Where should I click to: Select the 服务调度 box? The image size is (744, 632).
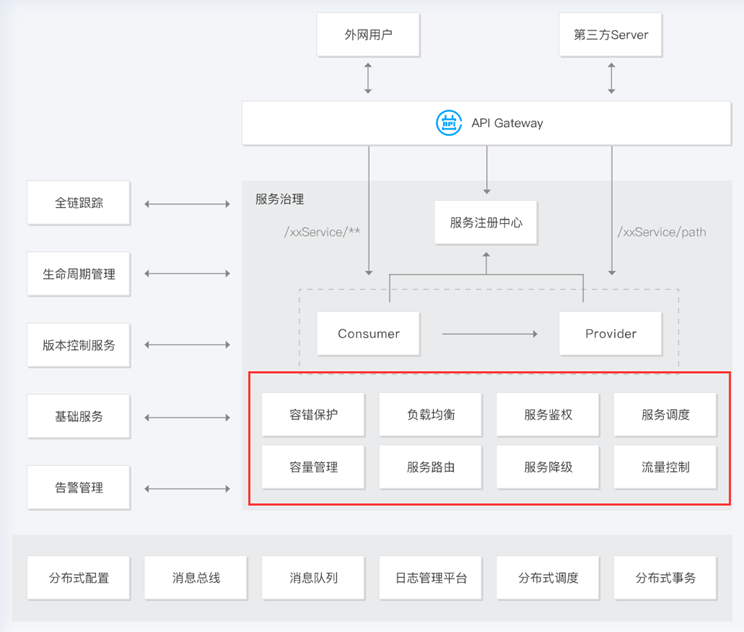[x=665, y=415]
